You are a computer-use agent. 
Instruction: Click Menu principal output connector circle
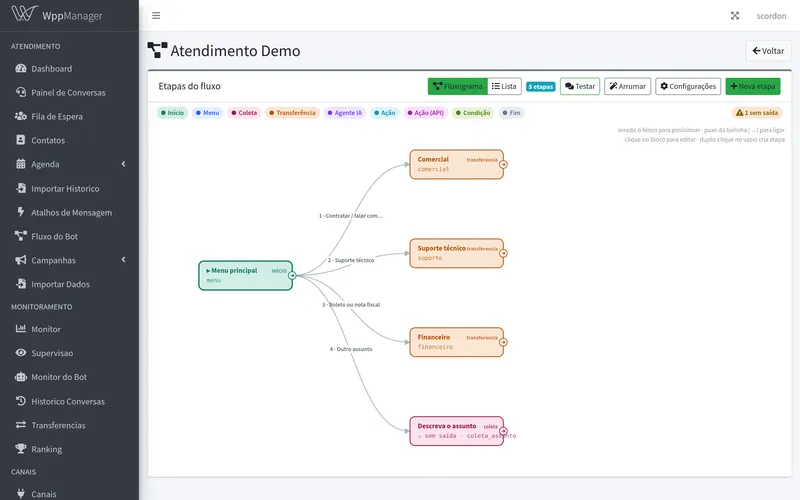click(x=292, y=276)
